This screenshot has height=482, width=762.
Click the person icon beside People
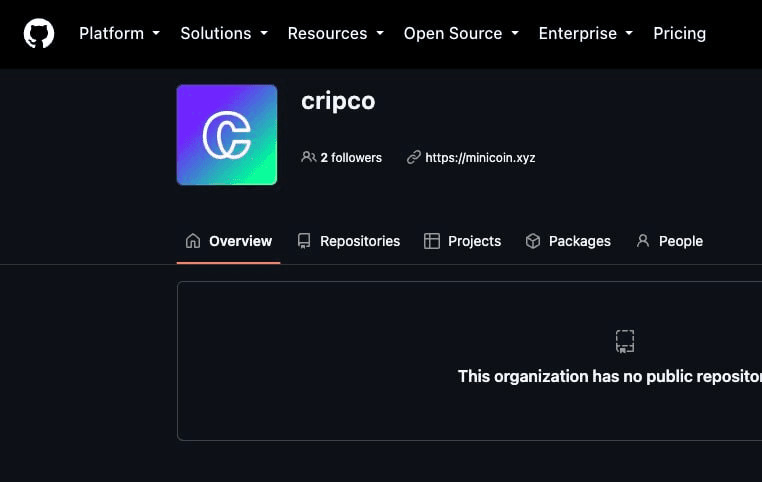pos(643,241)
